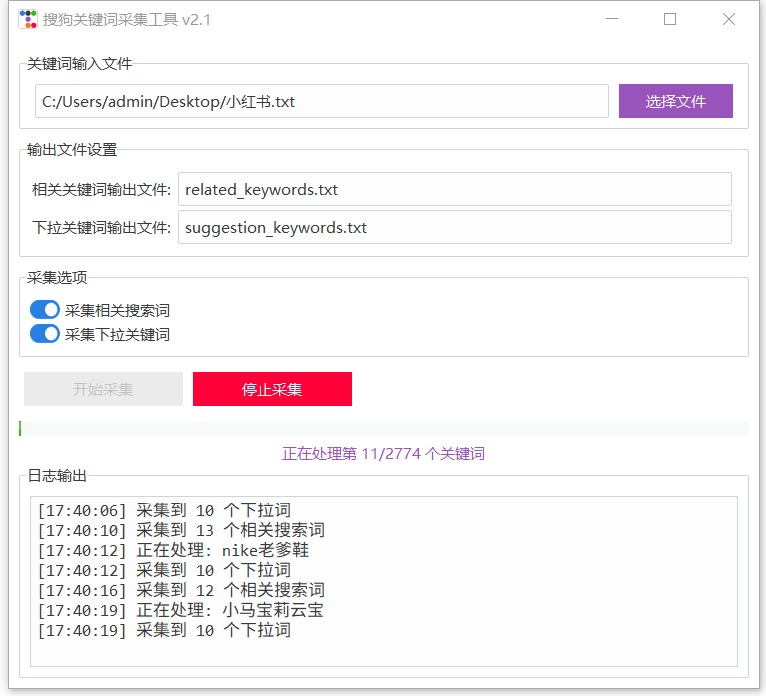Maximize the window
Viewport: 766px width, 696px height.
click(x=670, y=19)
